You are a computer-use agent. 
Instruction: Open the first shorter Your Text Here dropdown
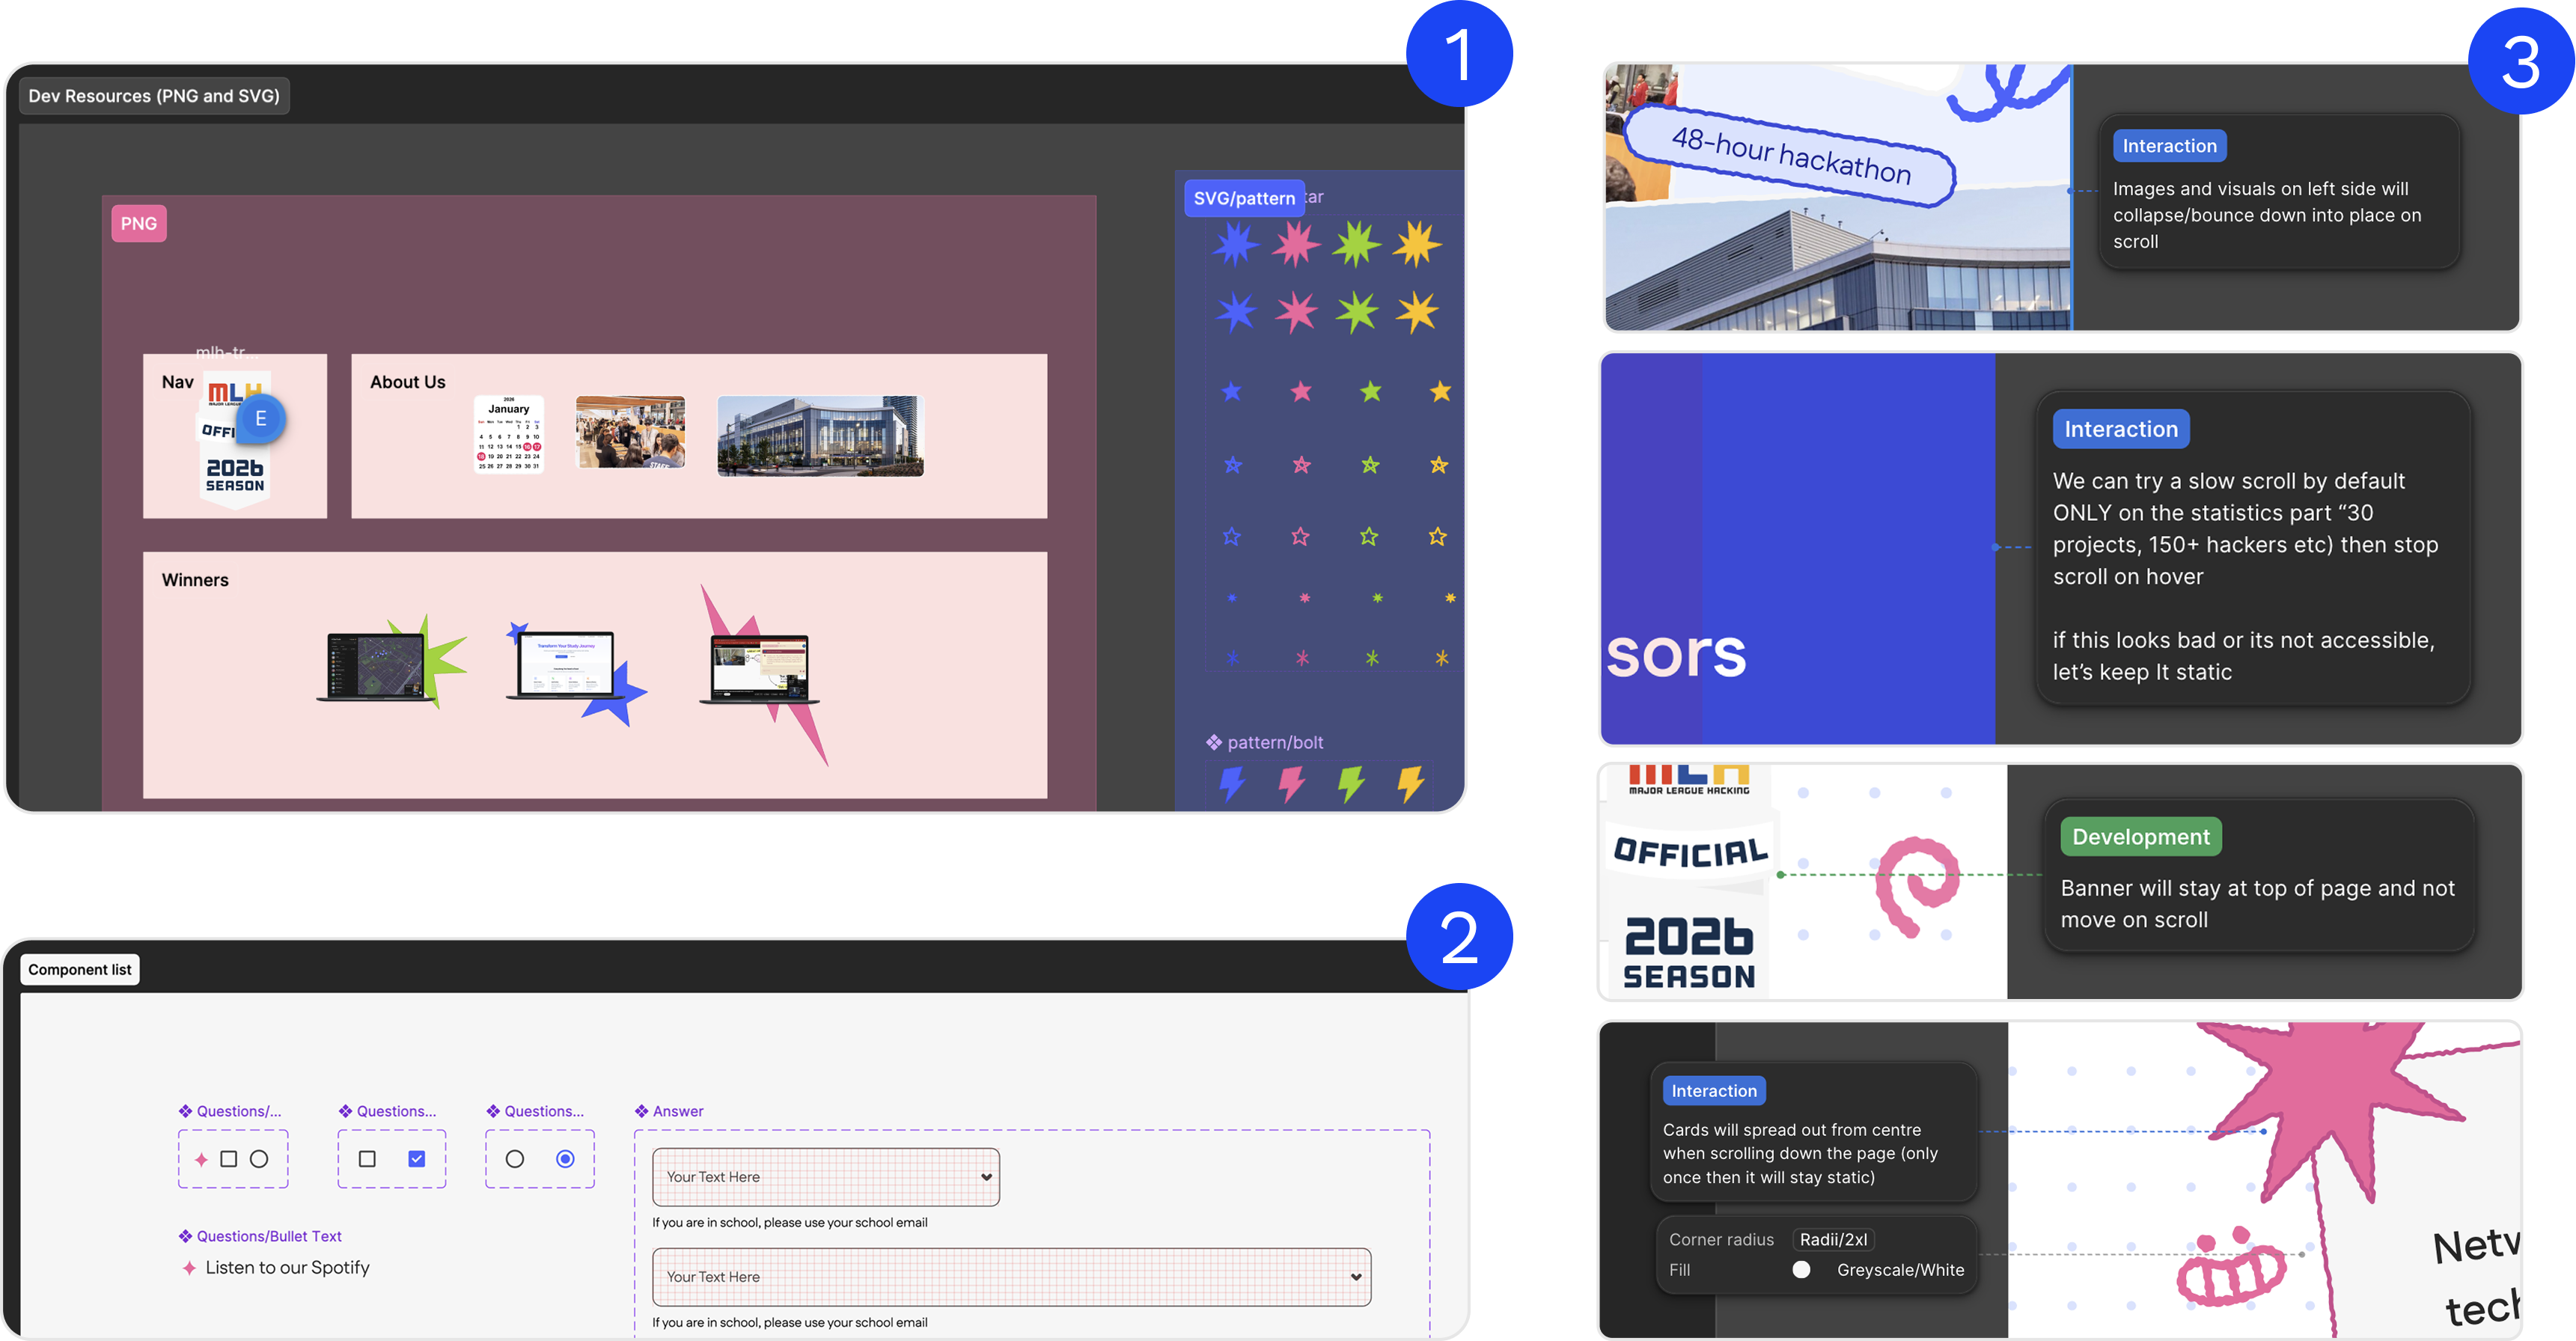click(826, 1177)
